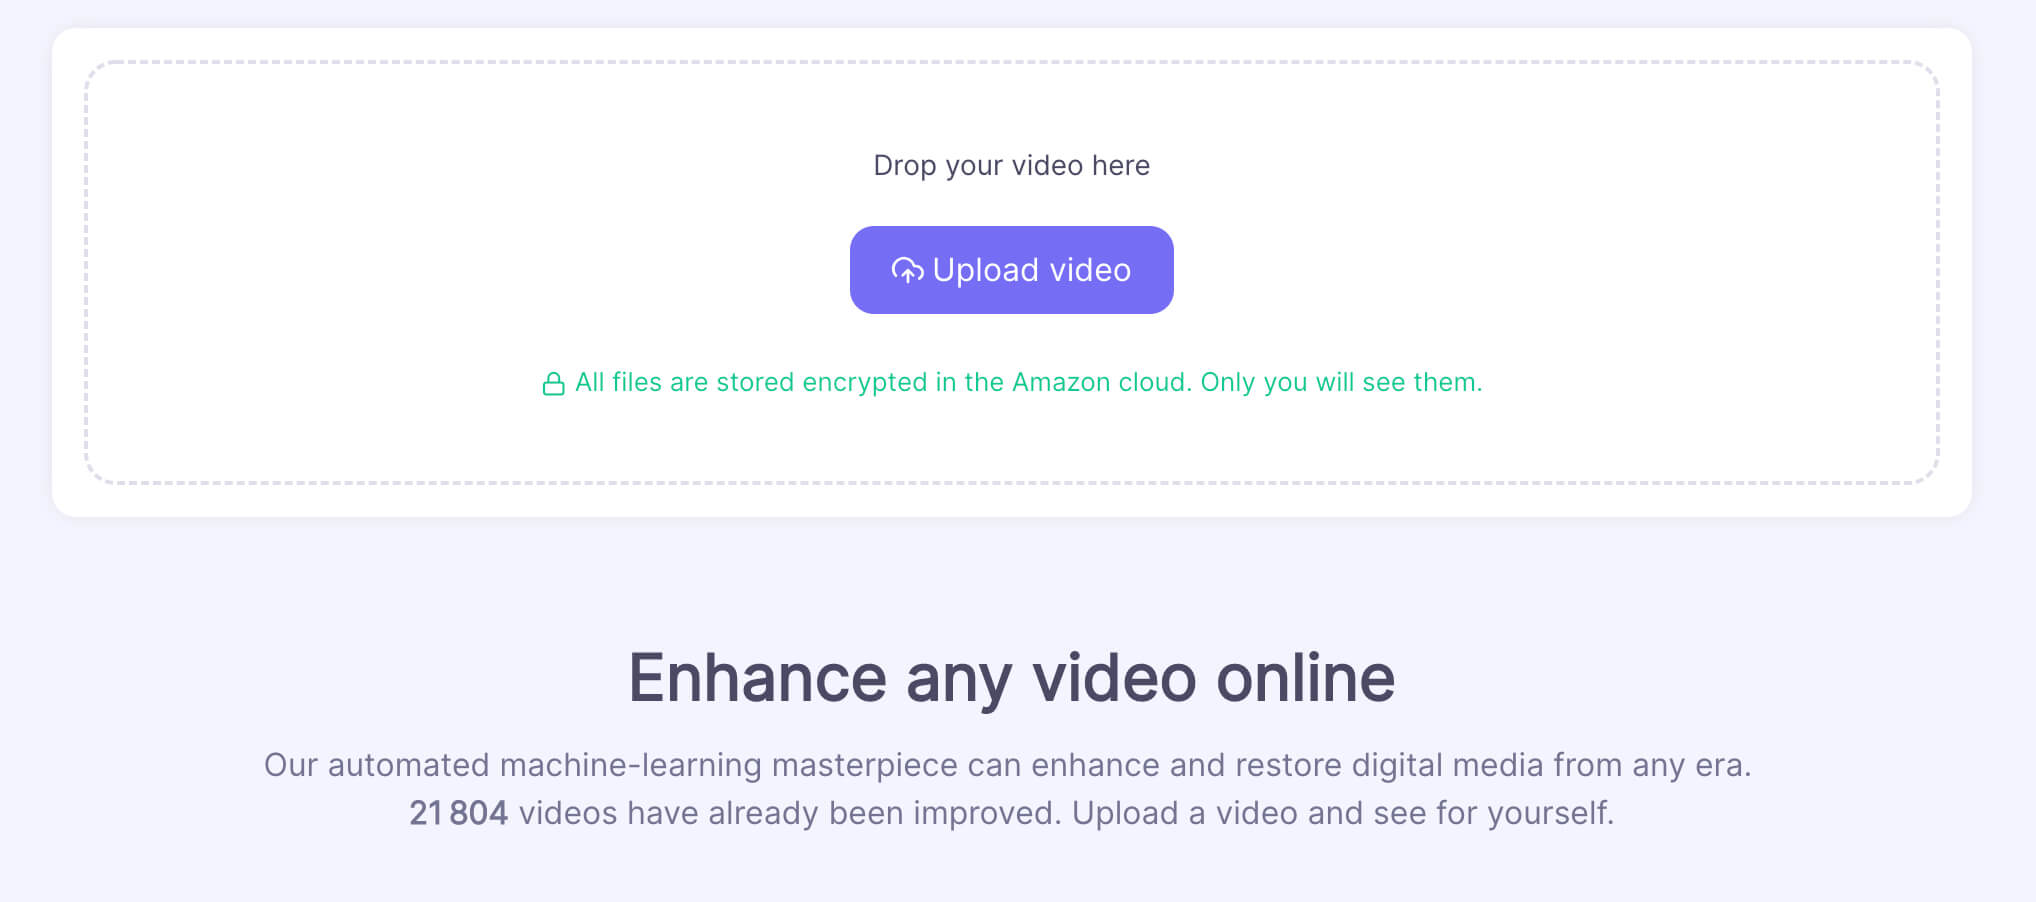2036x902 pixels.
Task: Click the 'Only you will see them' sentence
Action: pos(1341,382)
